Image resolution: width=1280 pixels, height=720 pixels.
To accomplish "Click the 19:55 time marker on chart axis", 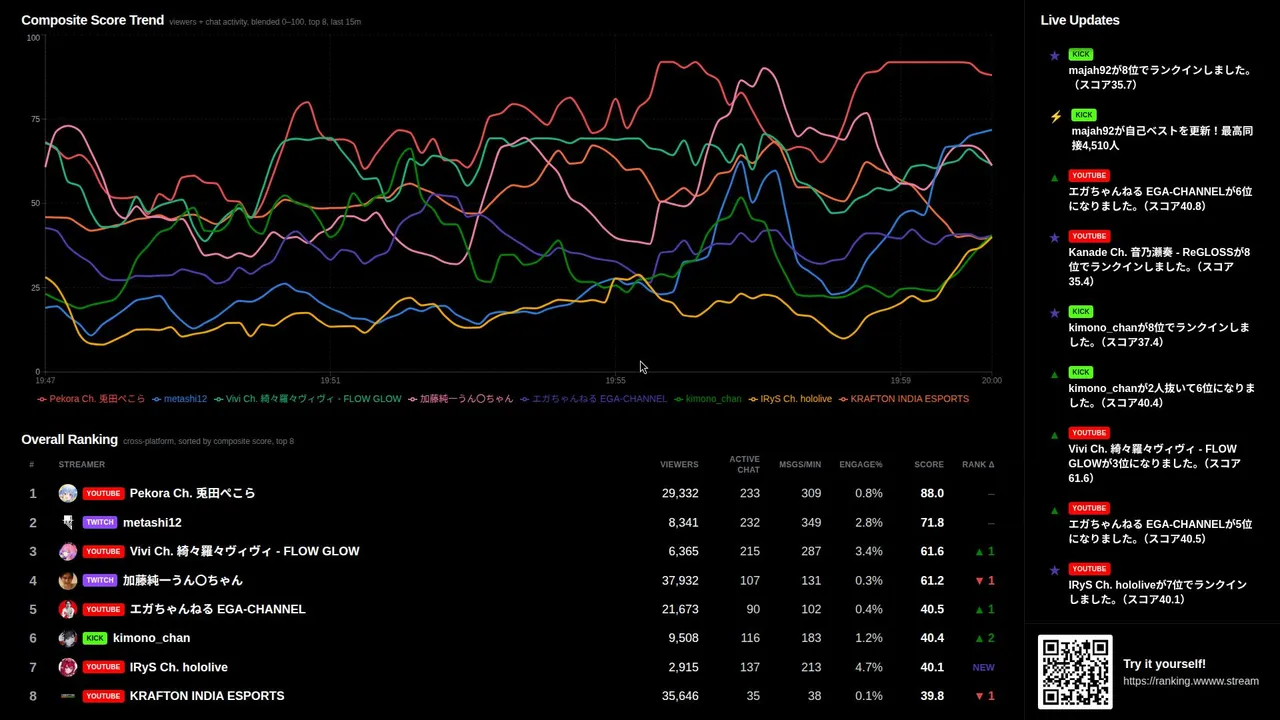I will (616, 380).
